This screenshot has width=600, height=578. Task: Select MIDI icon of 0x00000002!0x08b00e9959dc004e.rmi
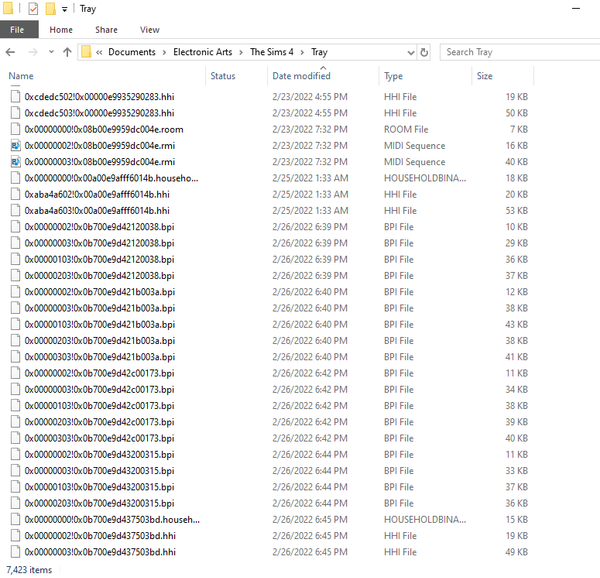pyautogui.click(x=15, y=145)
